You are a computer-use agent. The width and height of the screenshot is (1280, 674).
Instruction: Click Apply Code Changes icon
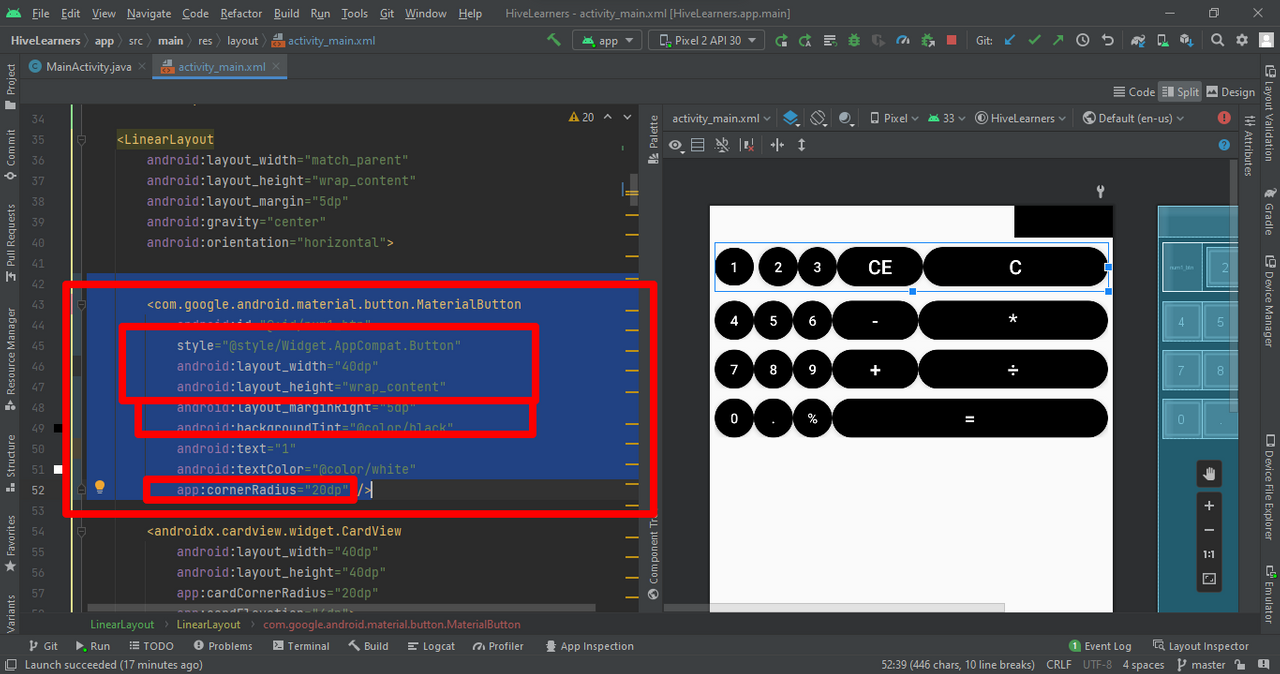coord(805,41)
